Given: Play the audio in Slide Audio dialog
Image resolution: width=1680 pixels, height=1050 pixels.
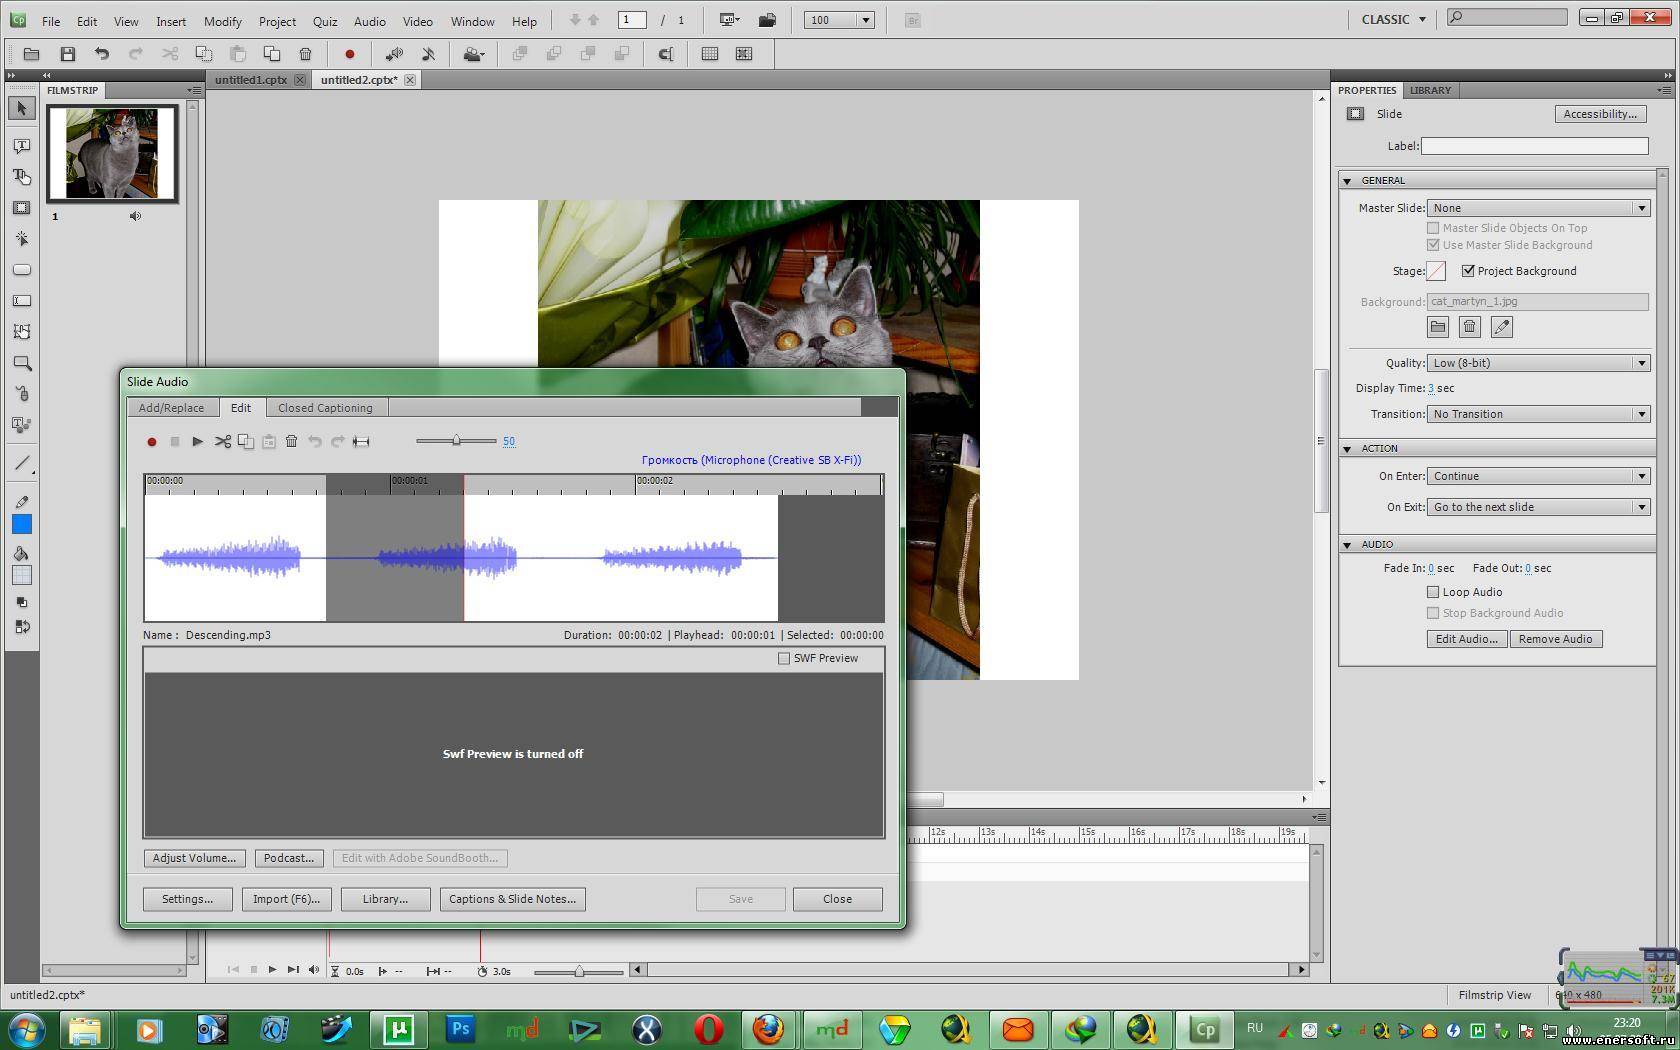Looking at the screenshot, I should point(198,441).
